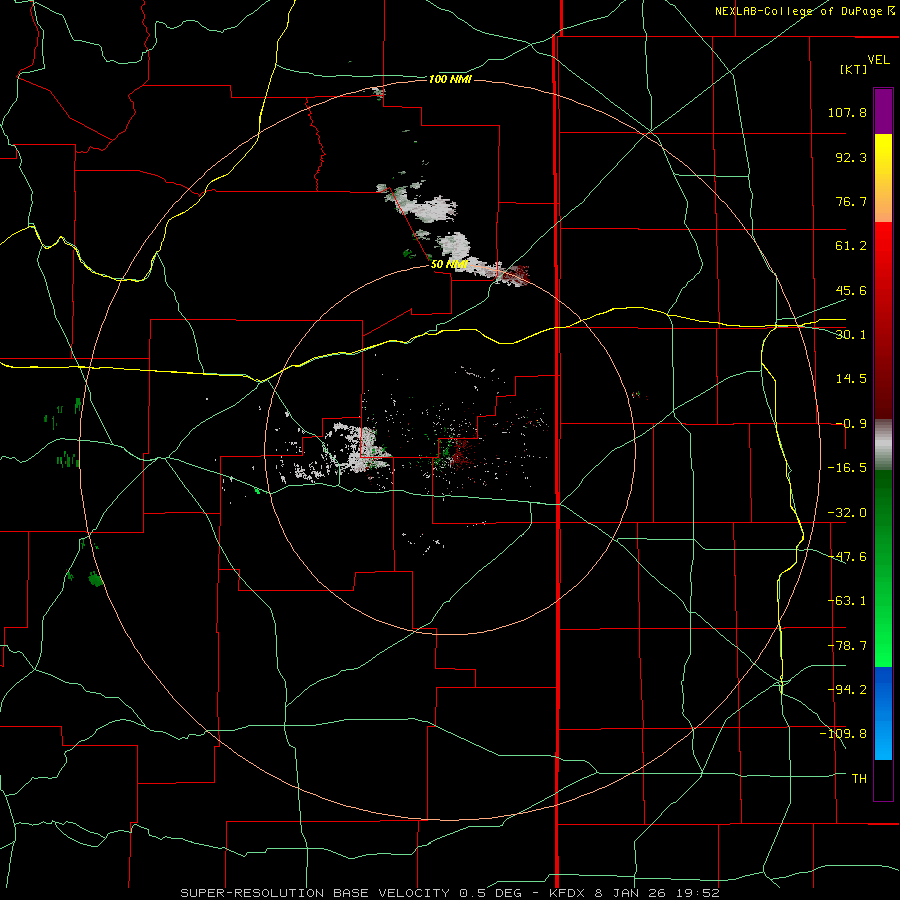
Task: Pick the blue segment of velocity color bar
Action: point(883,713)
